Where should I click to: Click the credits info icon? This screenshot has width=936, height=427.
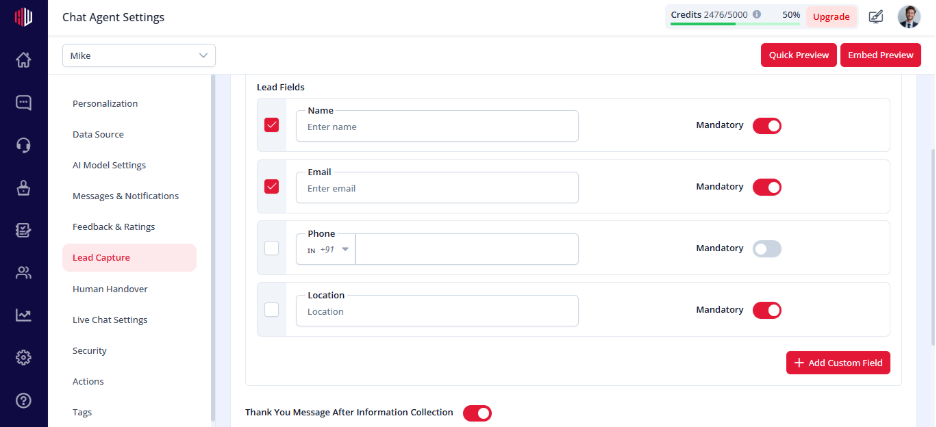pos(757,15)
